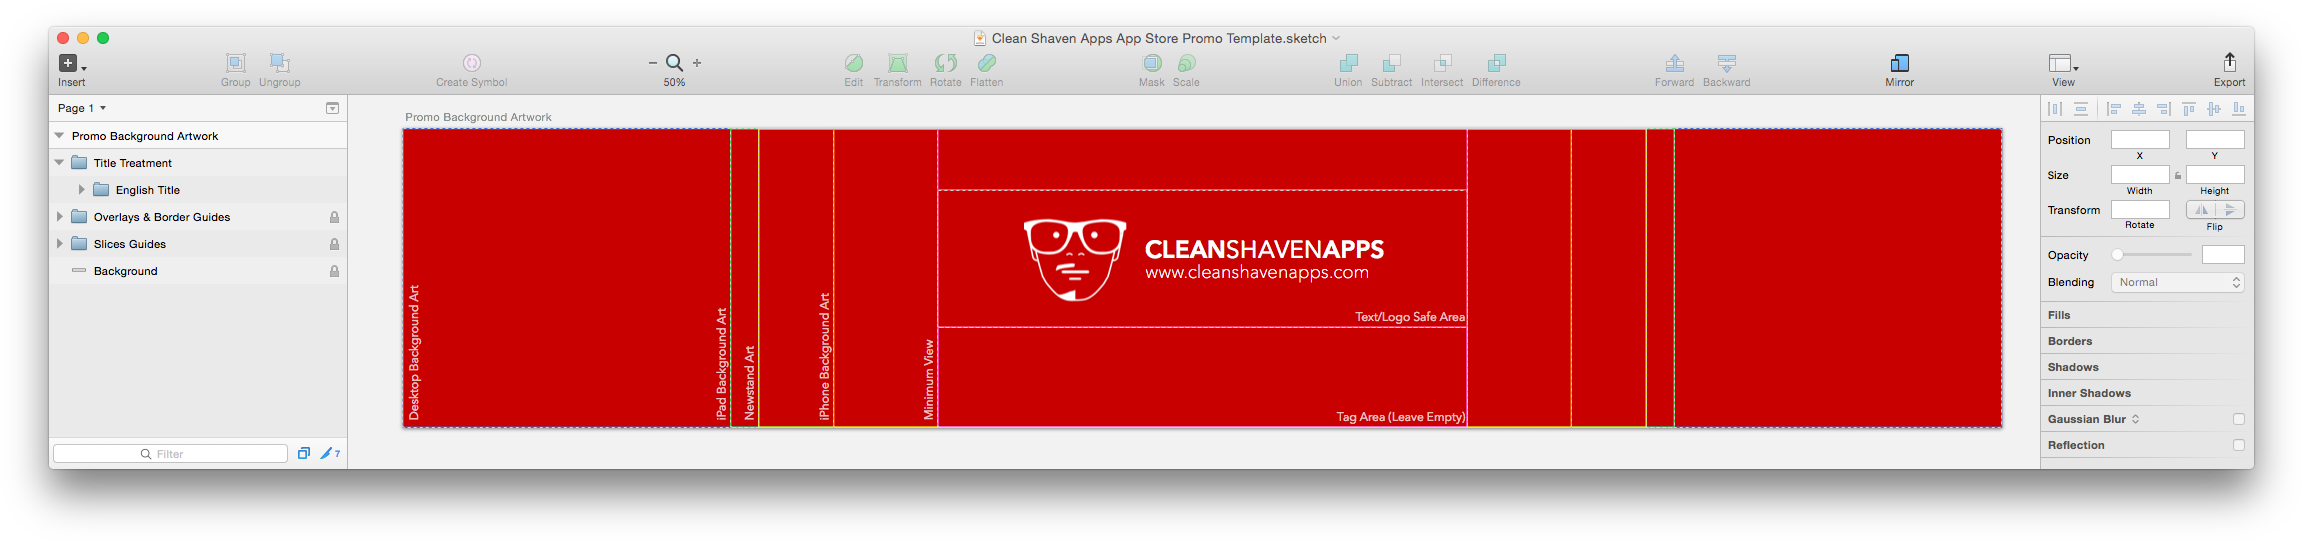Image resolution: width=2302 pixels, height=543 pixels.
Task: Click the Scale toolbar icon
Action: (x=1186, y=63)
